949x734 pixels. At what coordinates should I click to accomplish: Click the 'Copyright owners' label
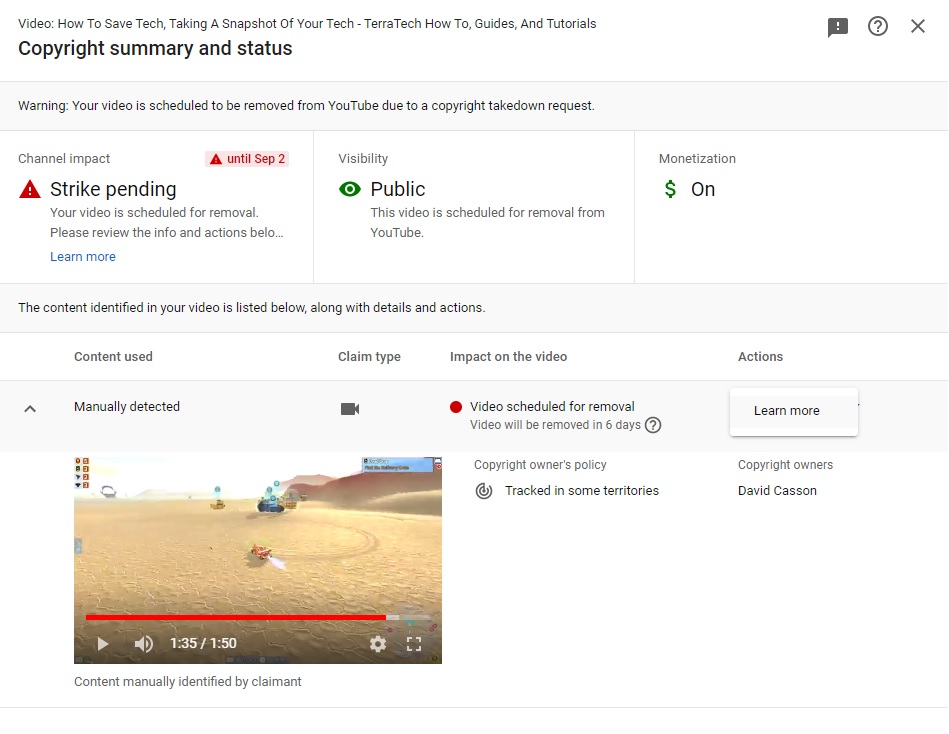click(x=785, y=465)
